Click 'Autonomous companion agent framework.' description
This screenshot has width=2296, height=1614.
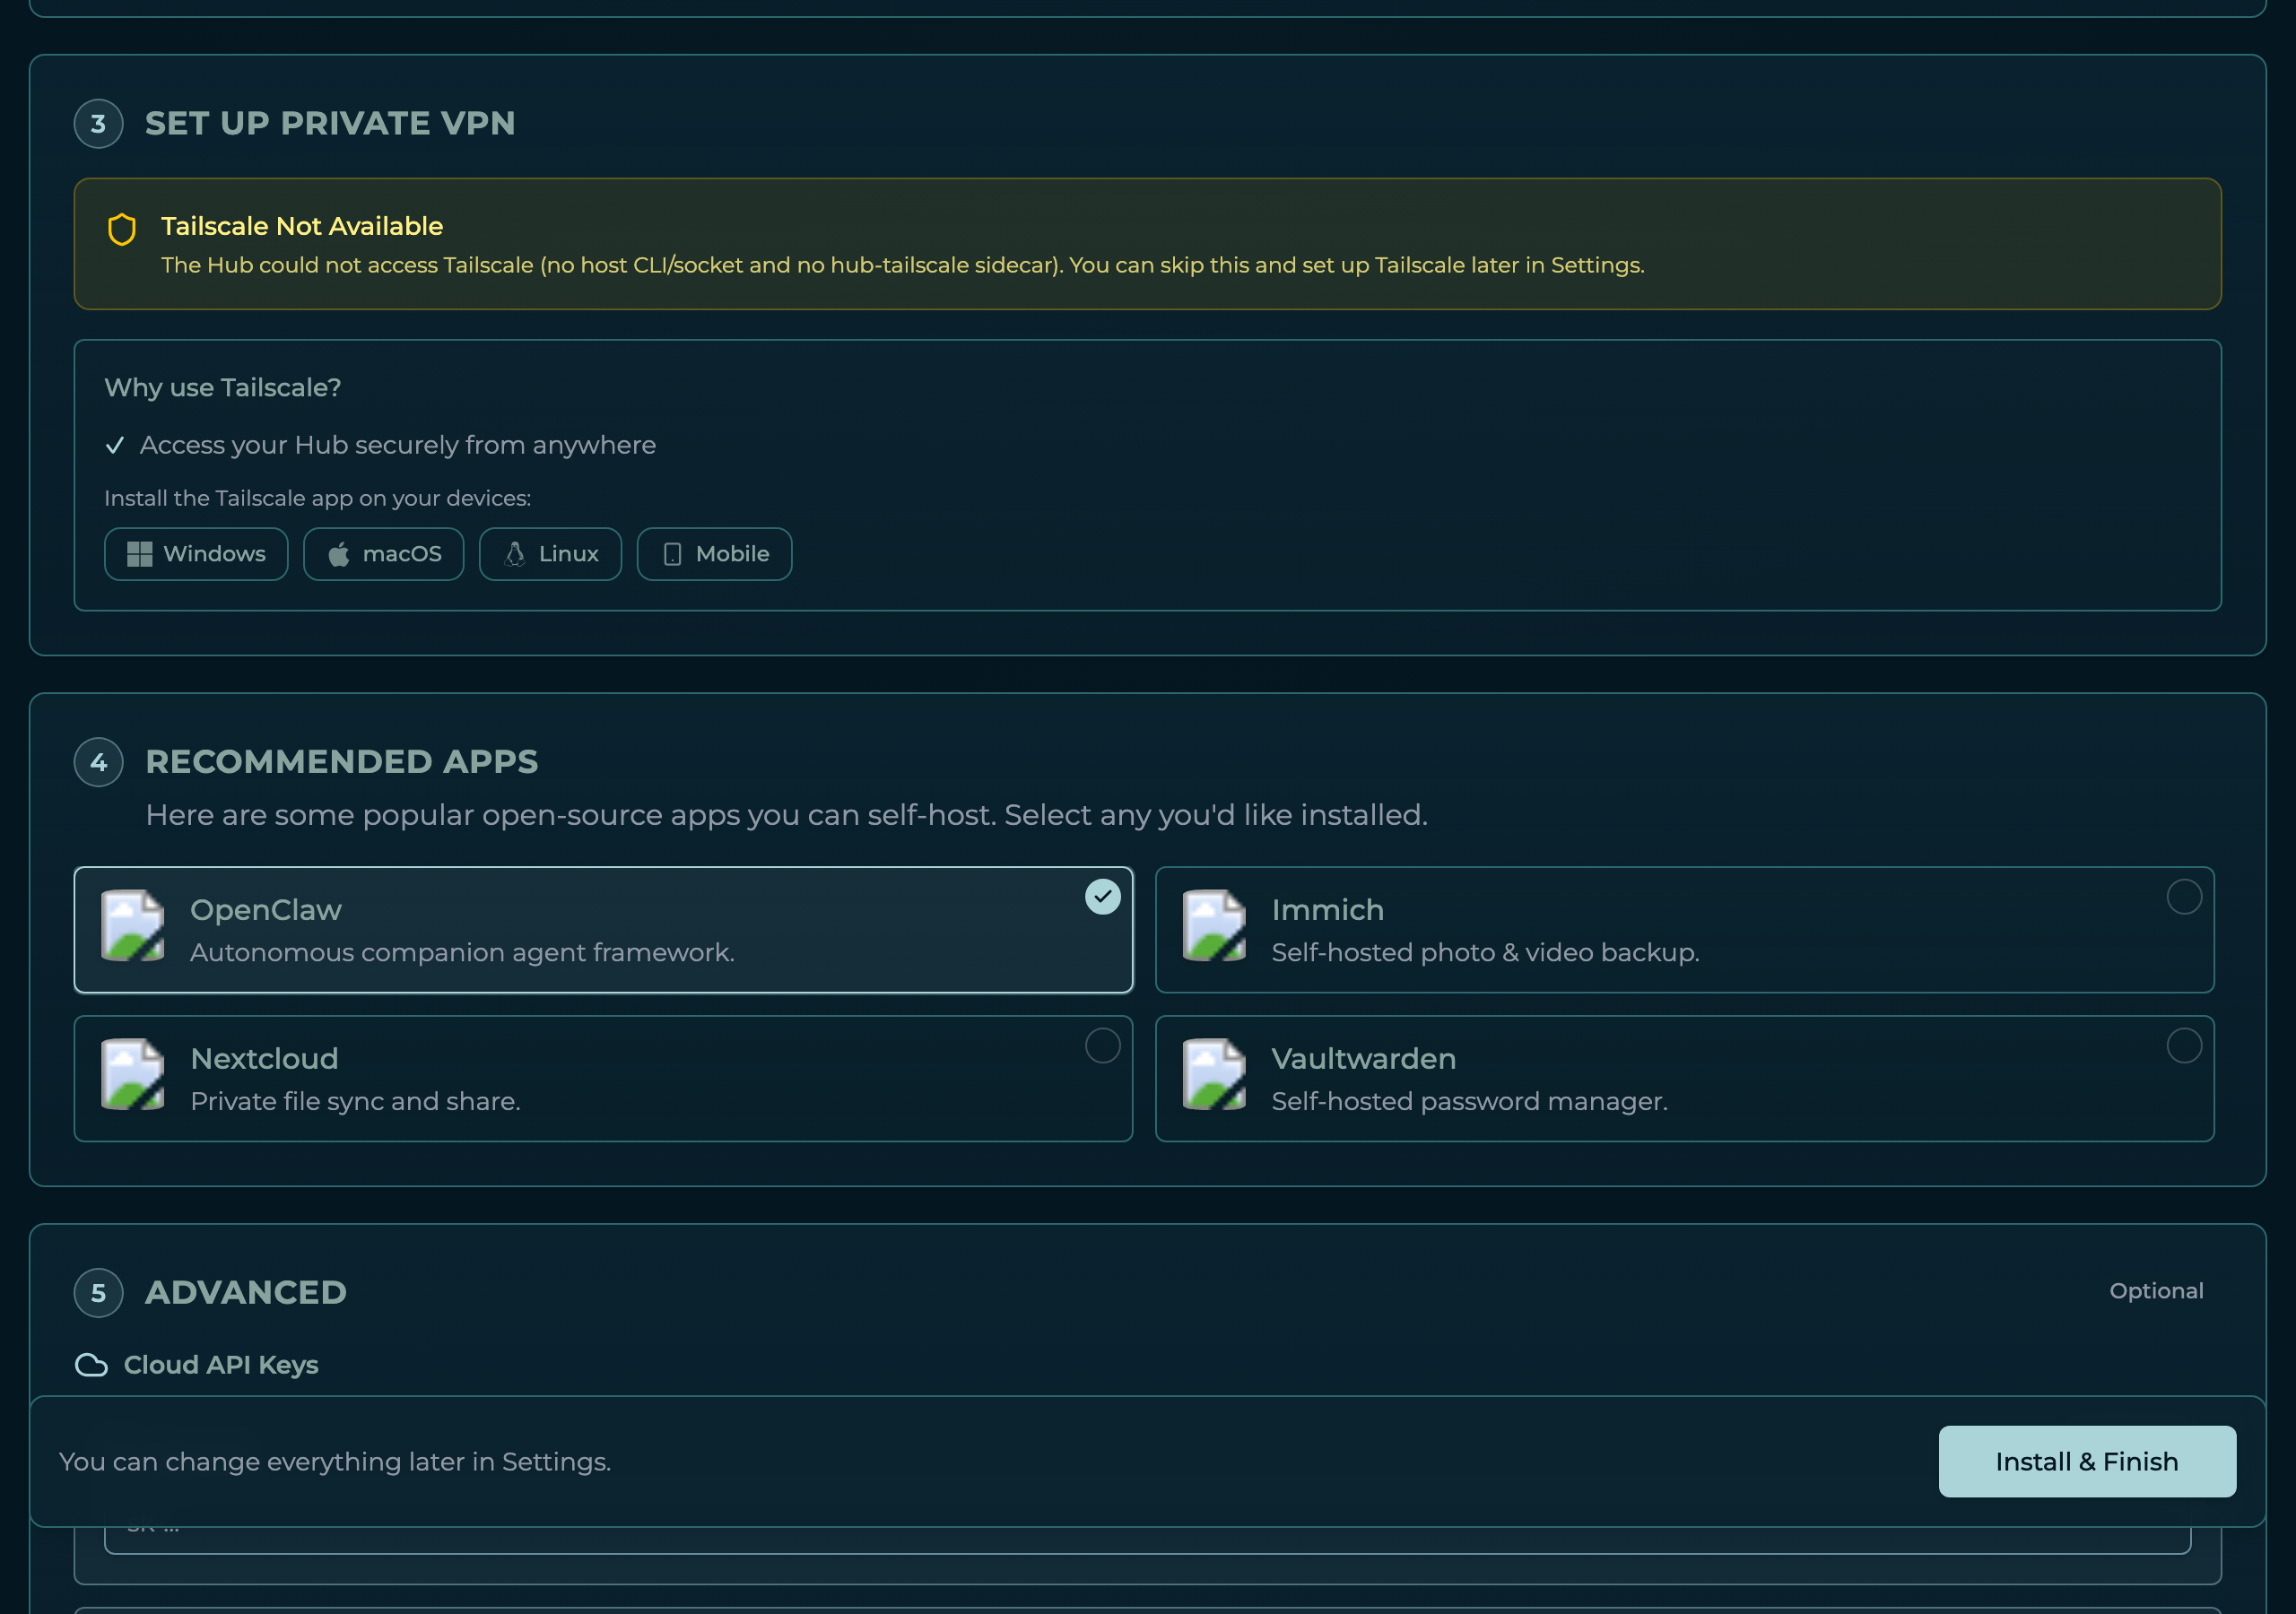point(462,952)
